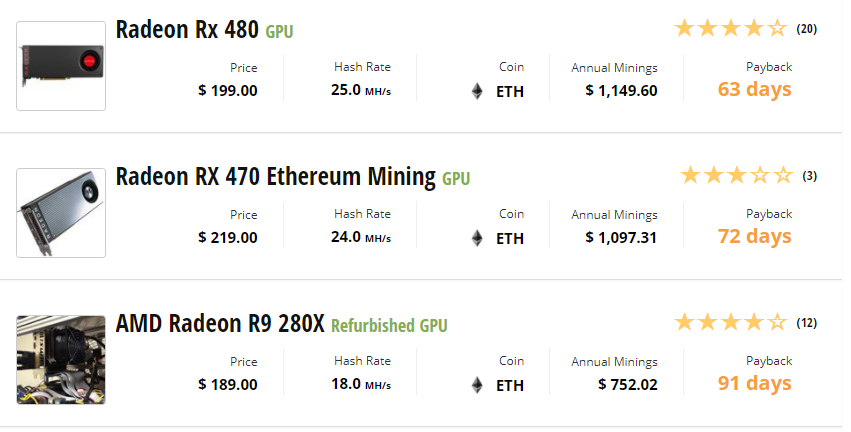Click the 91 days payback value
Image resolution: width=851 pixels, height=432 pixels.
click(x=754, y=384)
